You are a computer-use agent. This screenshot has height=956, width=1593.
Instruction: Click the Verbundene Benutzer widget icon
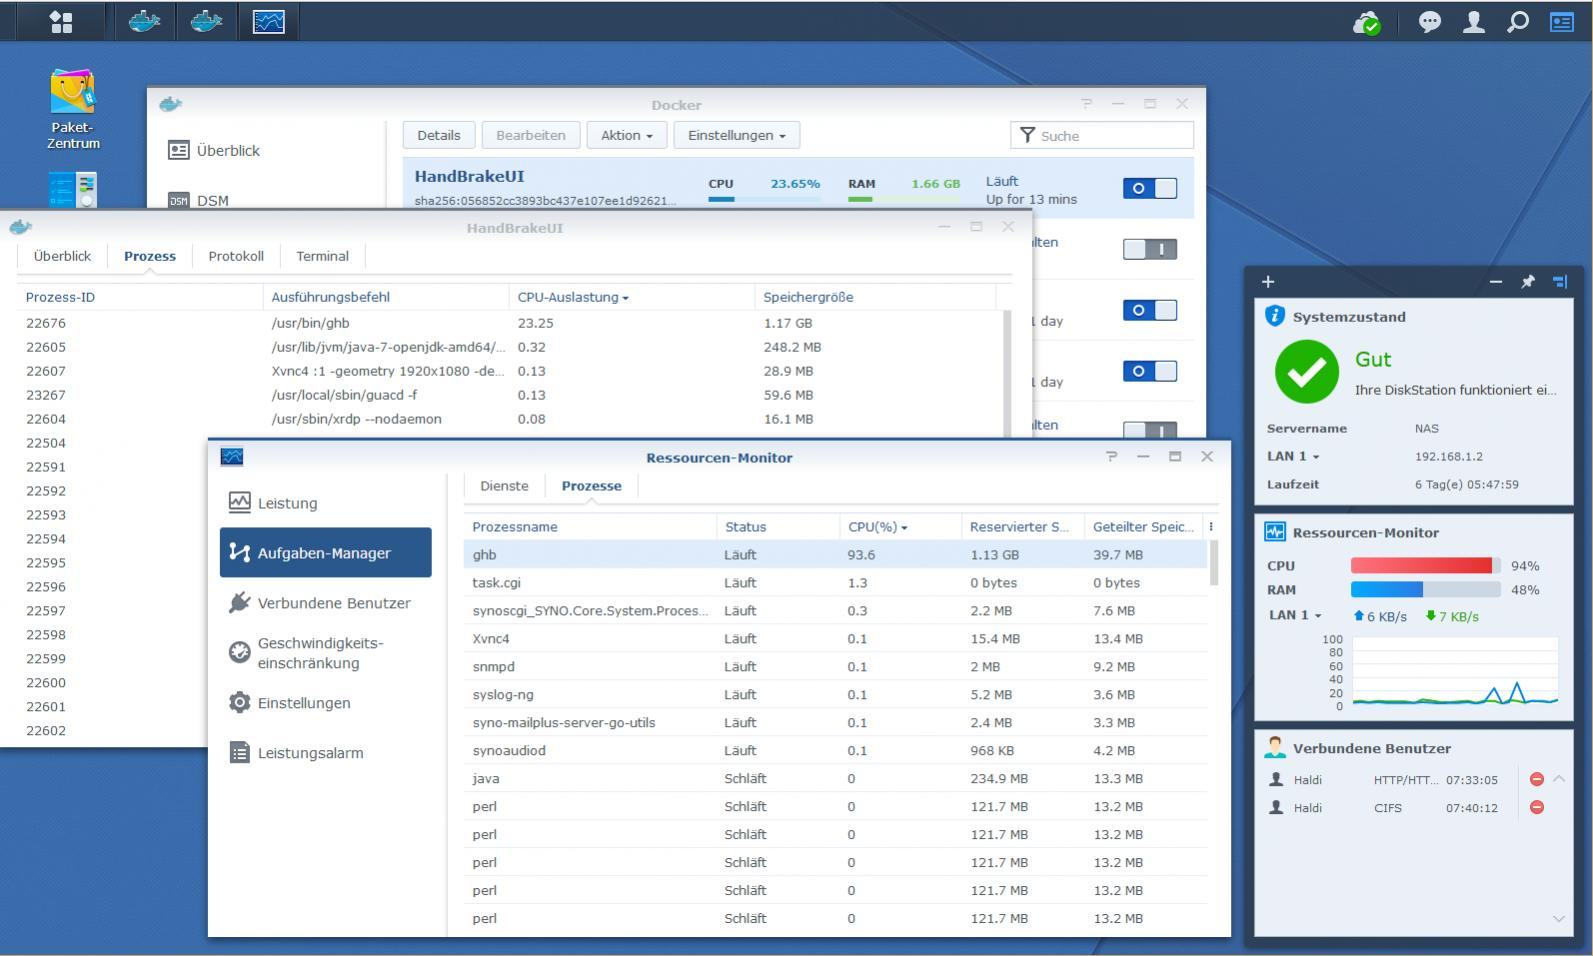[1275, 748]
